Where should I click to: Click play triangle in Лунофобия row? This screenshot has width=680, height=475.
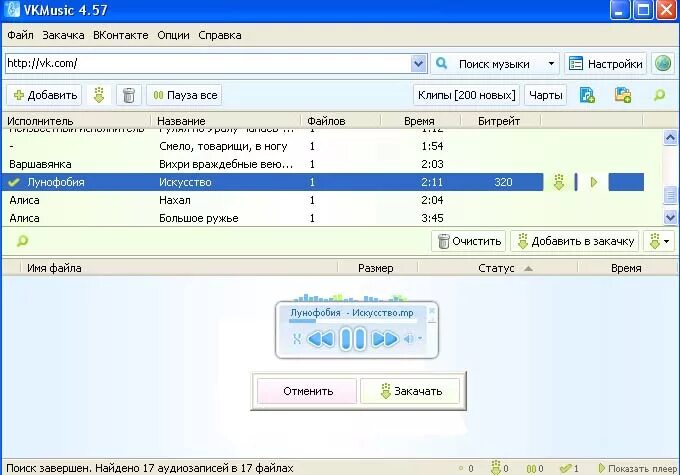594,182
